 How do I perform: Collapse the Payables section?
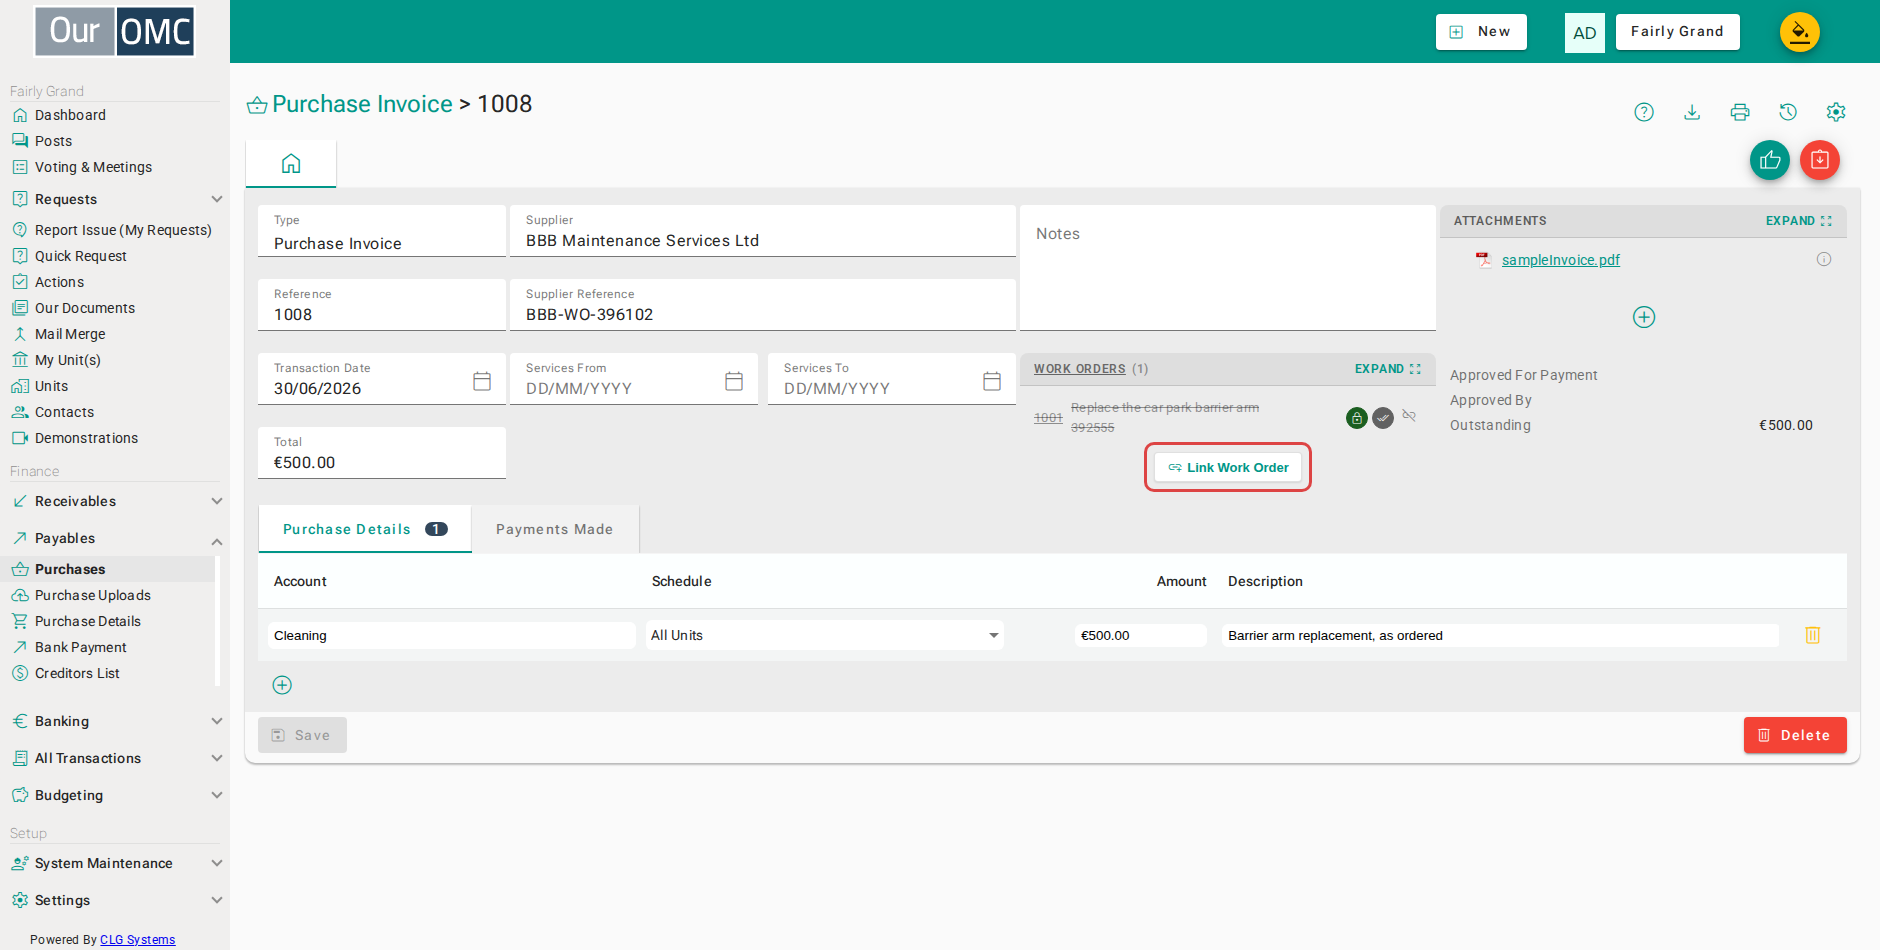217,541
